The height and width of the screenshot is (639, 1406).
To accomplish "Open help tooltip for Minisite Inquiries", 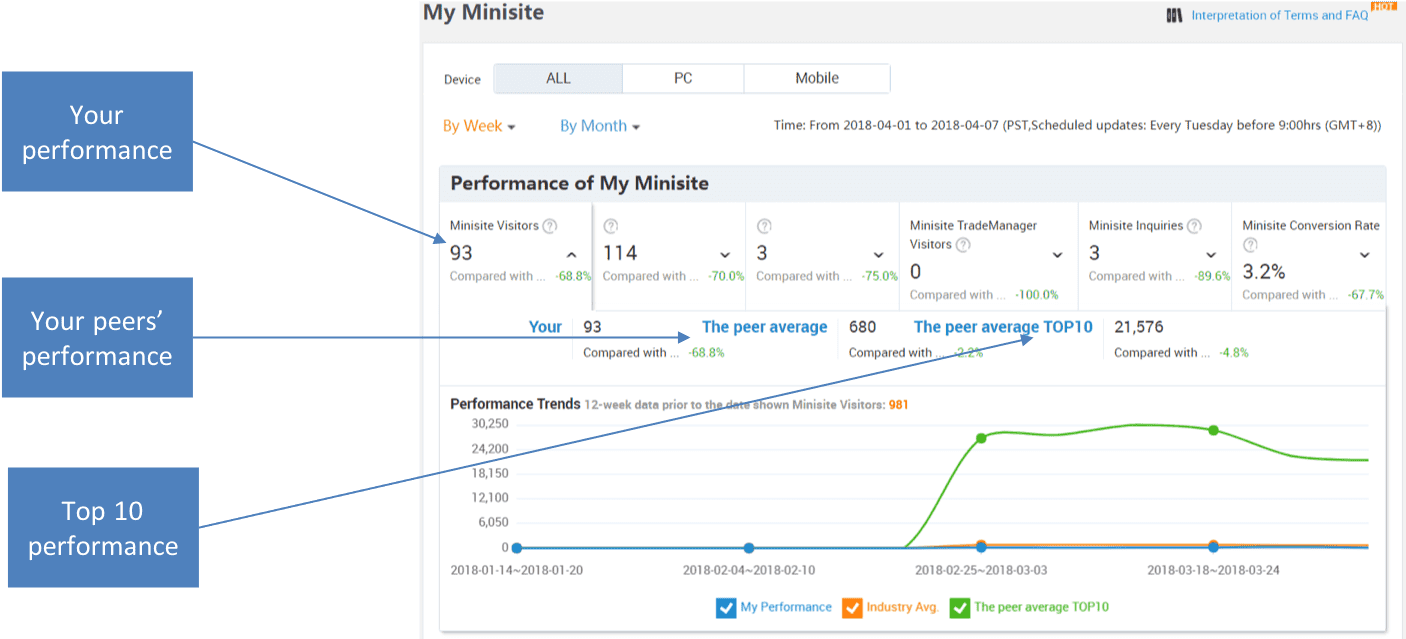I will [1193, 225].
